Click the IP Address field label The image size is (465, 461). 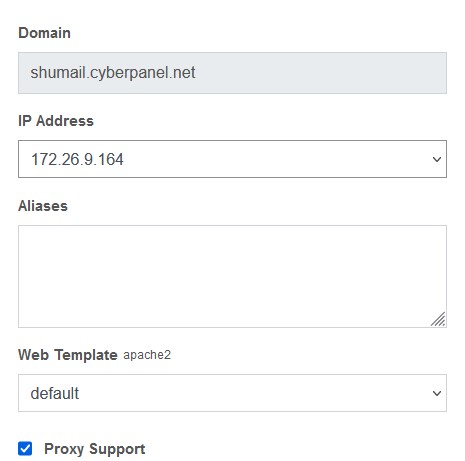[x=56, y=121]
